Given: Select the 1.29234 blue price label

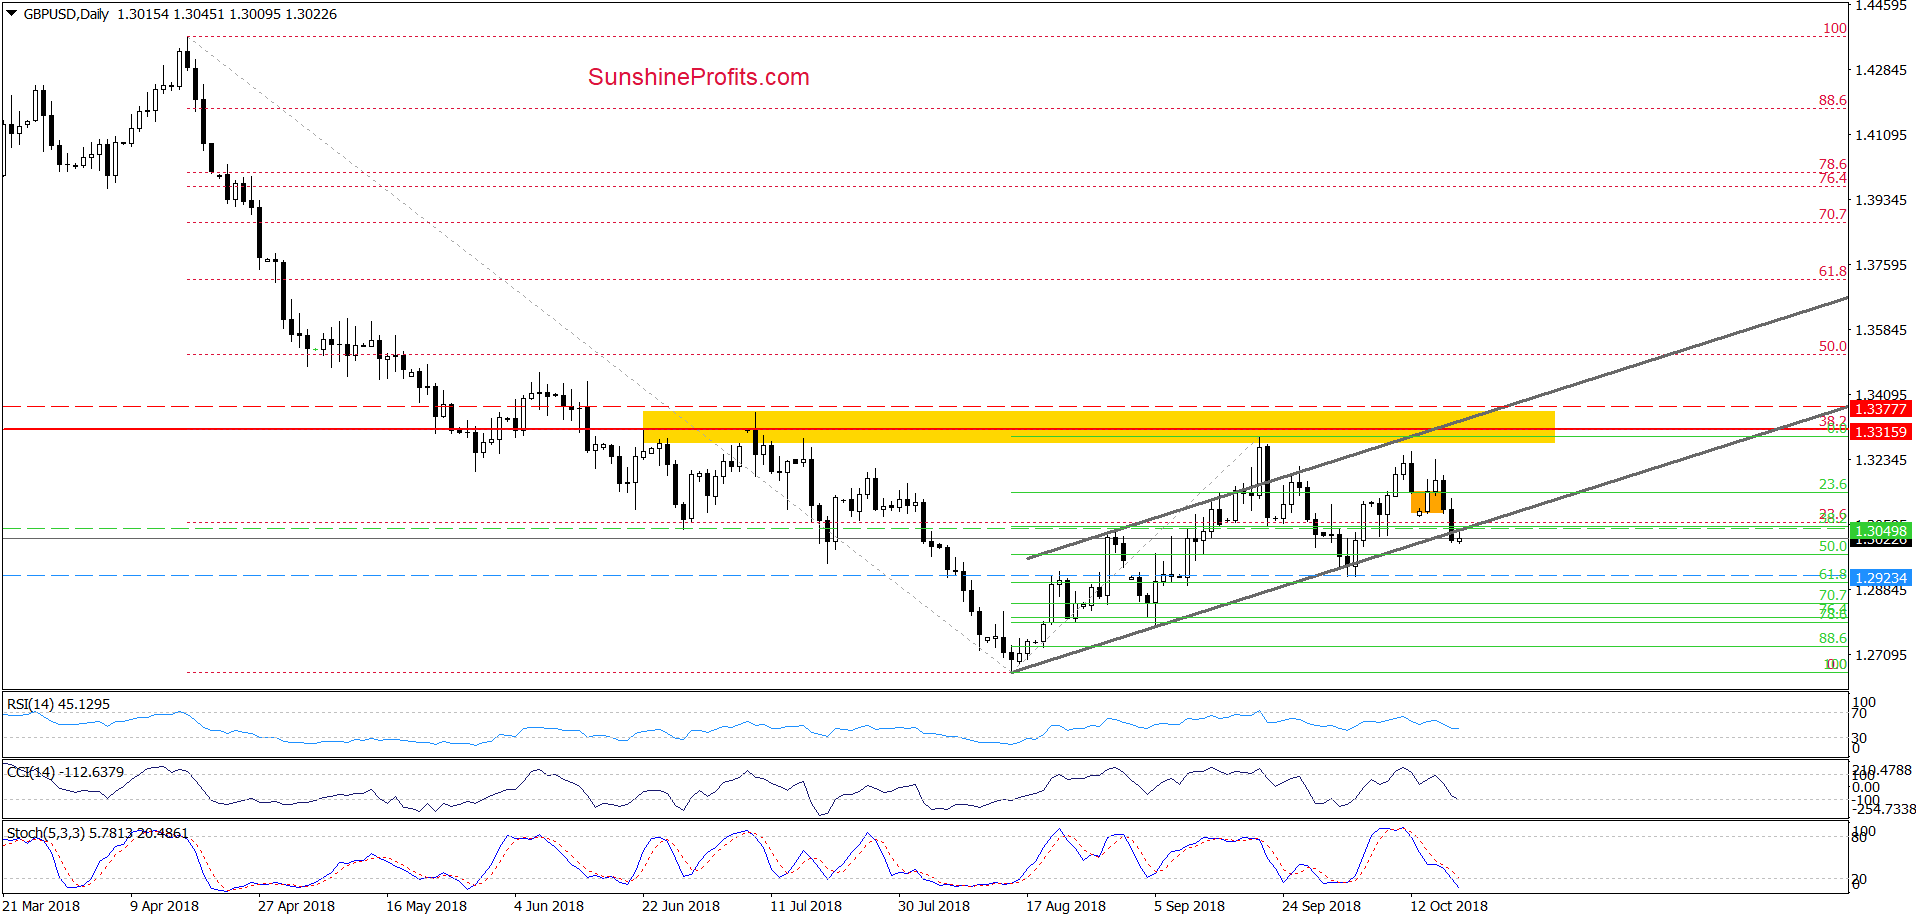Looking at the screenshot, I should pos(1880,578).
